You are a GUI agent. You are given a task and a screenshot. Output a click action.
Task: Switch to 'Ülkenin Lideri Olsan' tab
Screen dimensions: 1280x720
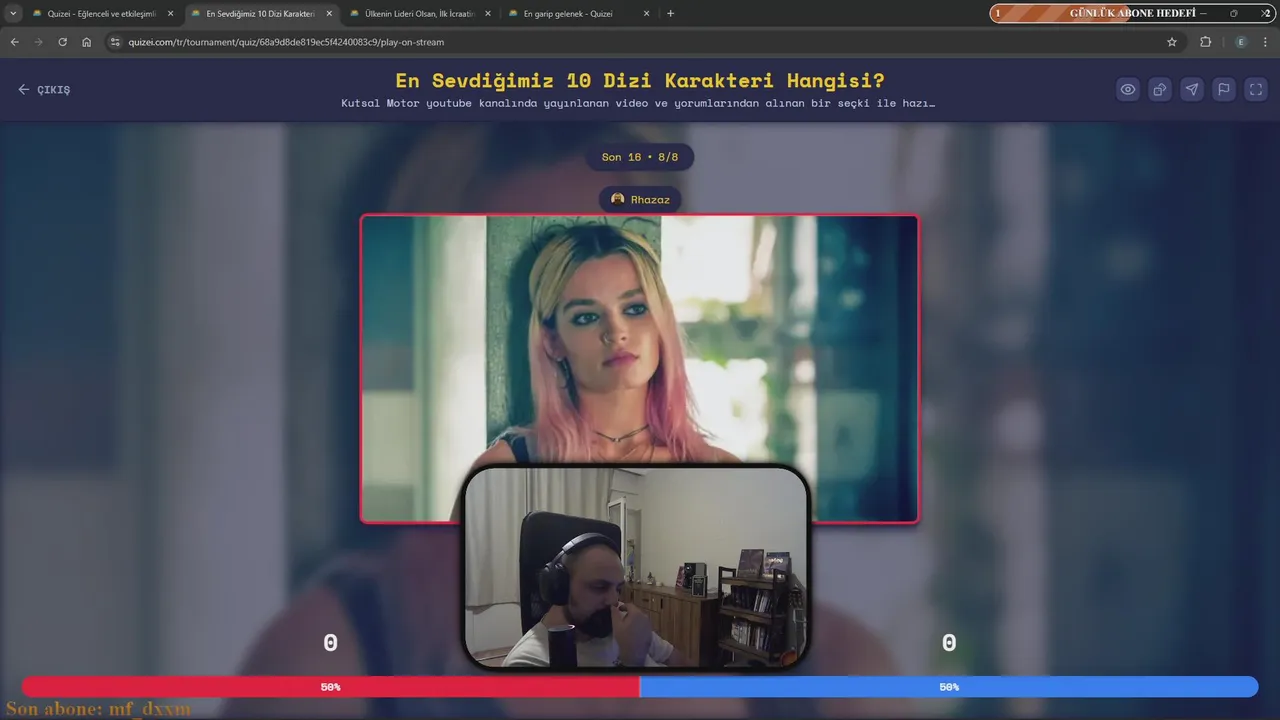[x=418, y=14]
